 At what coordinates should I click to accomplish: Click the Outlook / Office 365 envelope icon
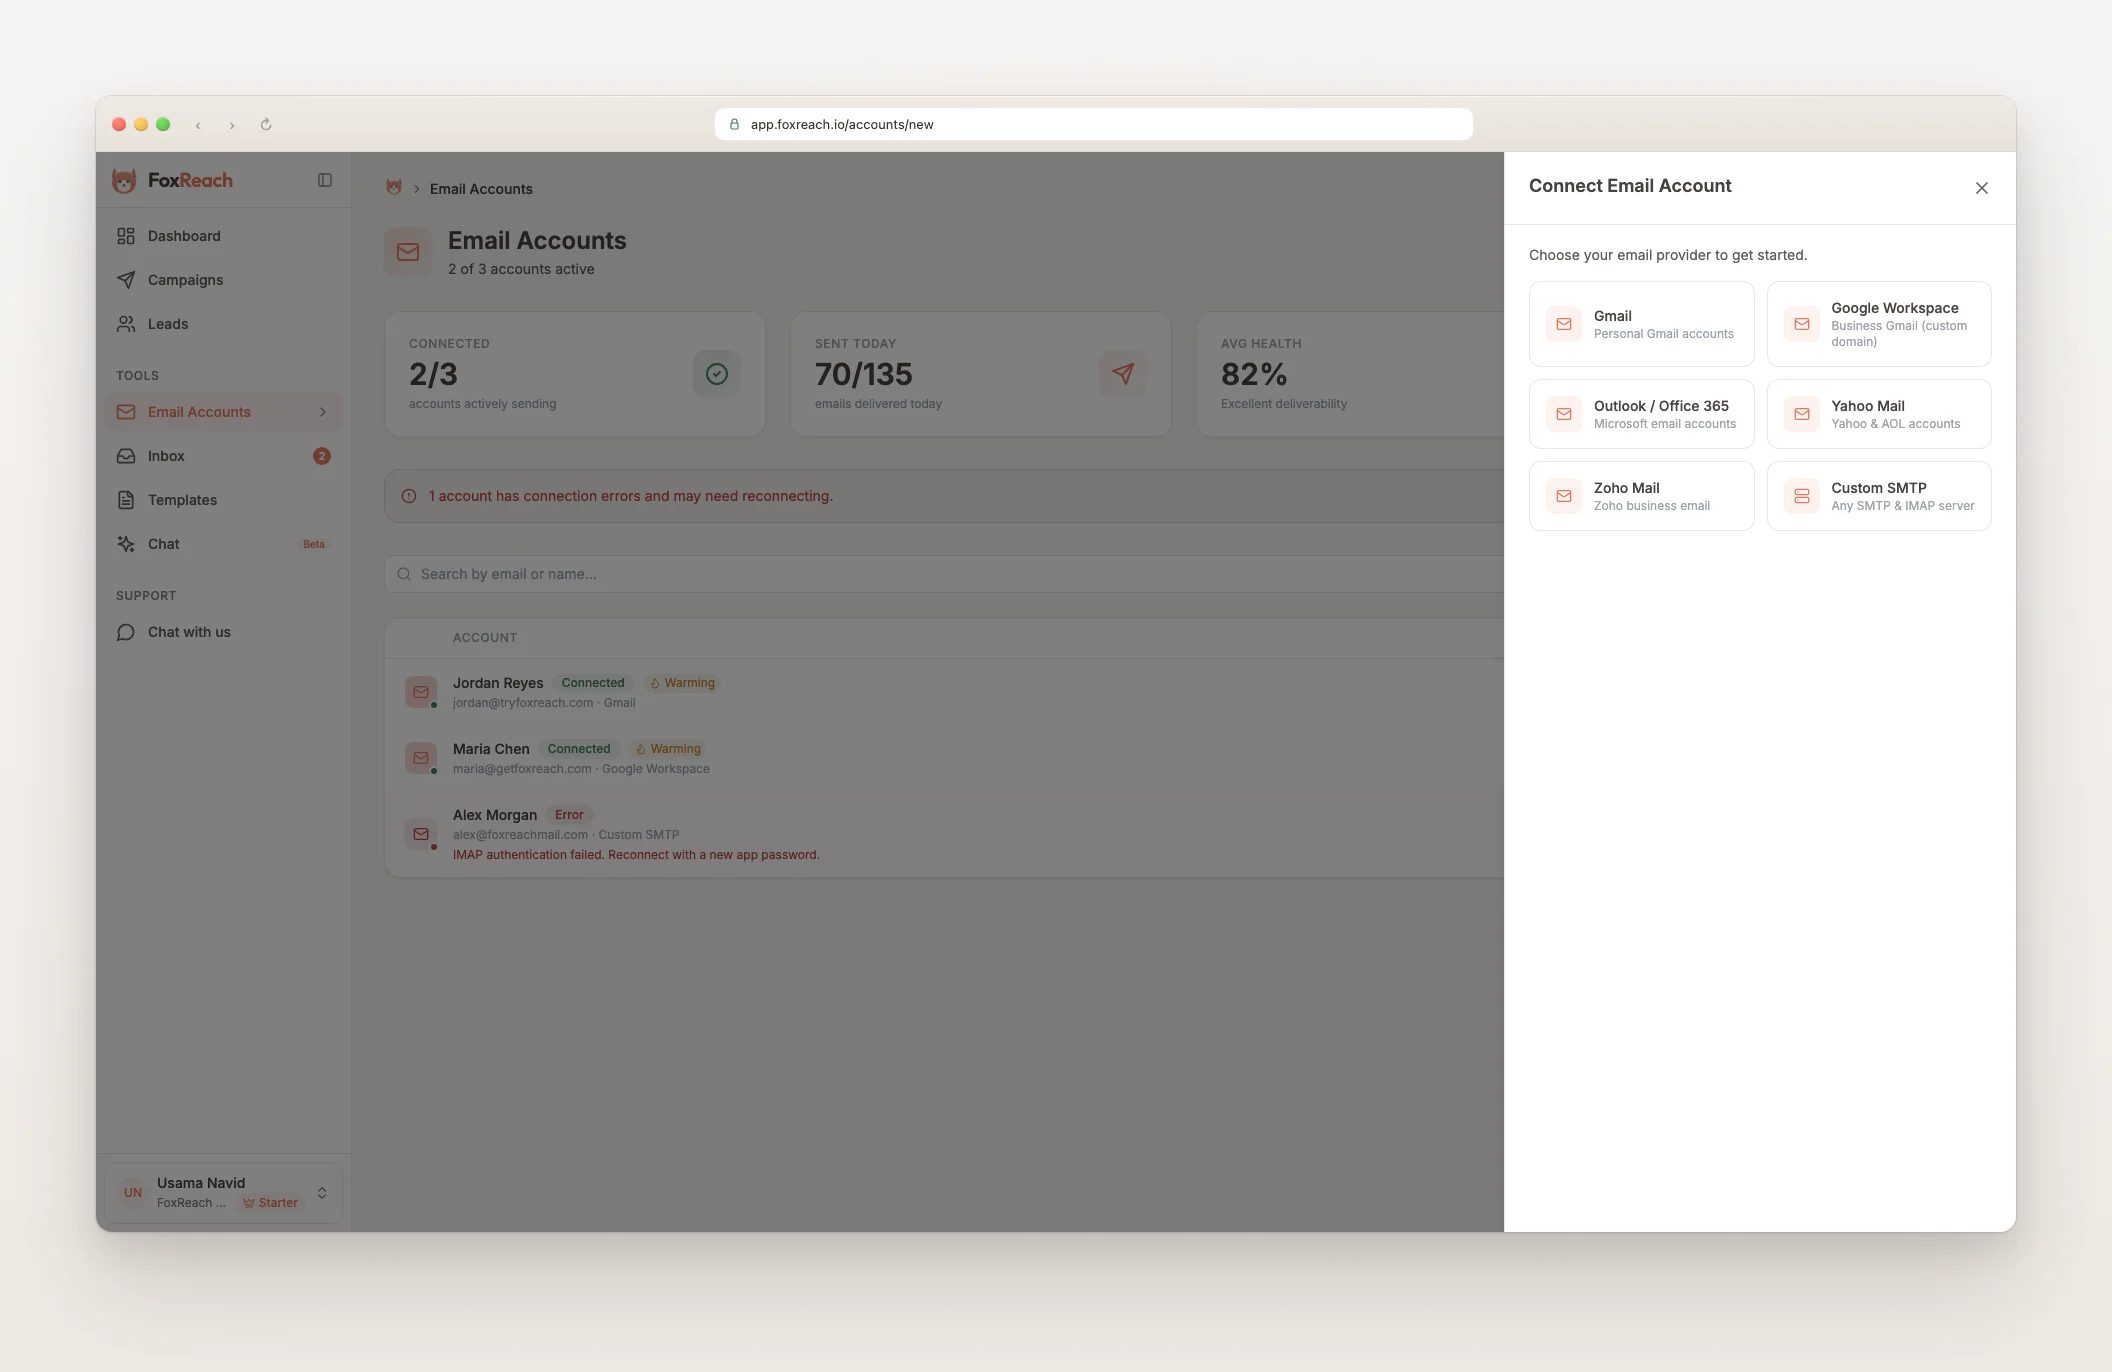(1564, 414)
